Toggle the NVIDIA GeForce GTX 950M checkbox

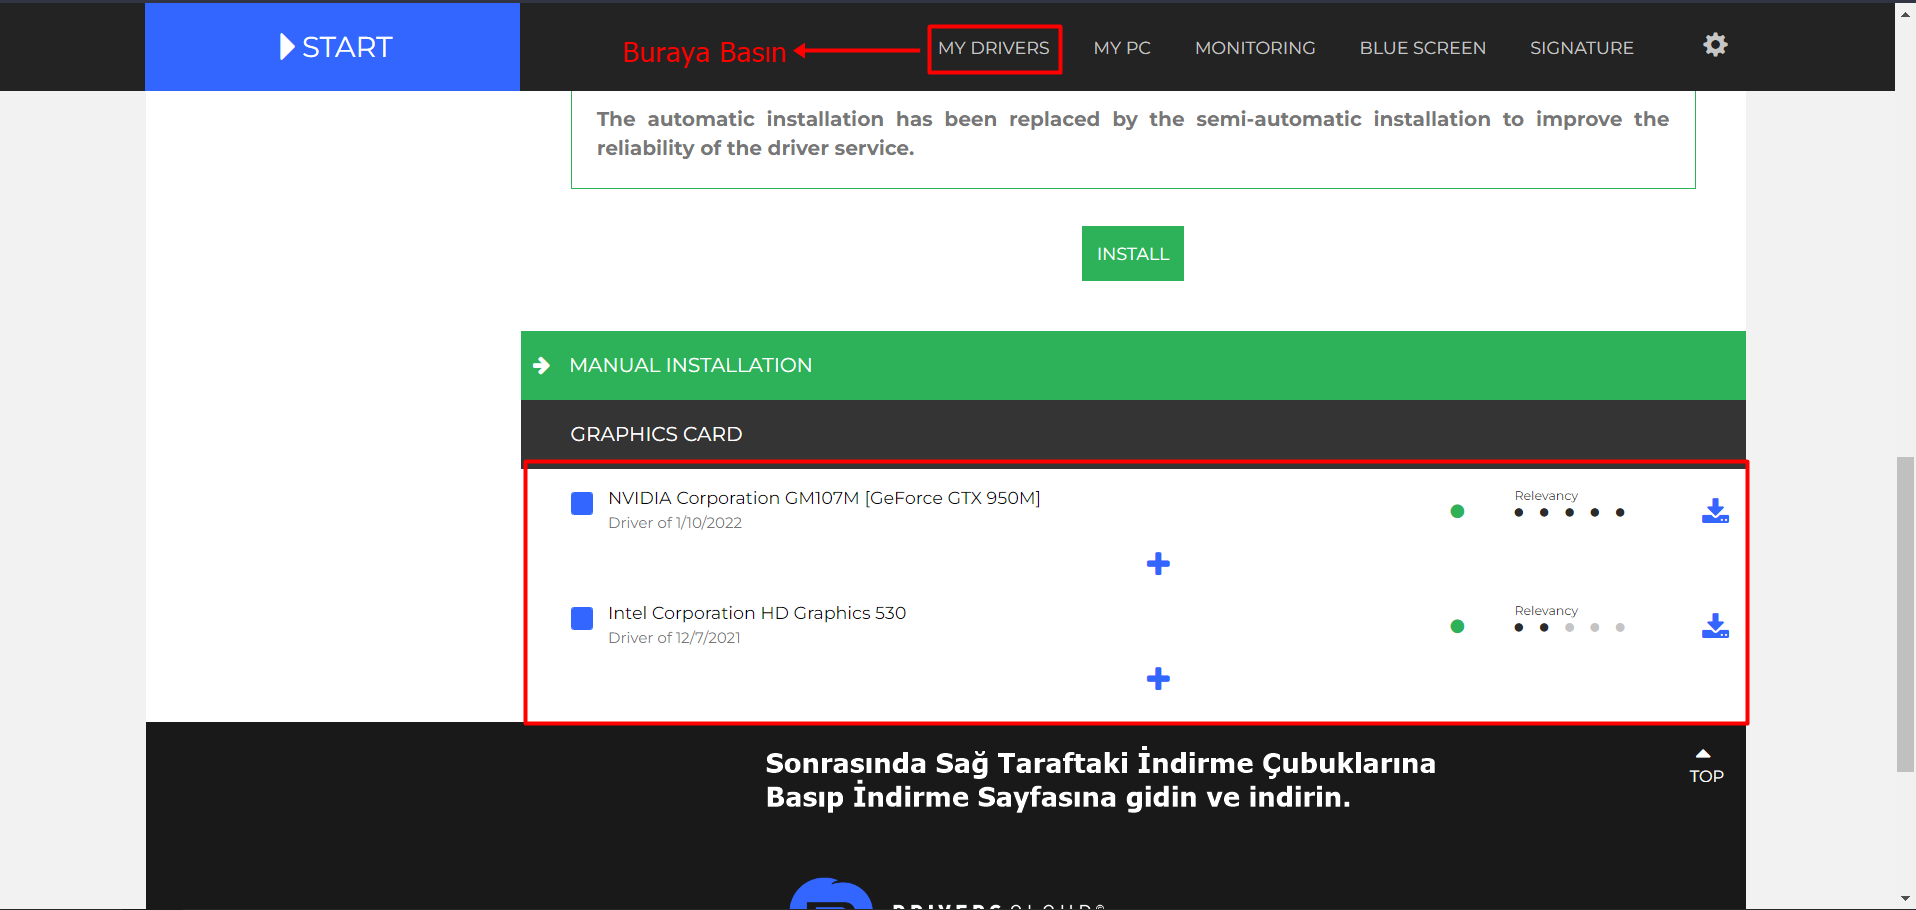(582, 503)
